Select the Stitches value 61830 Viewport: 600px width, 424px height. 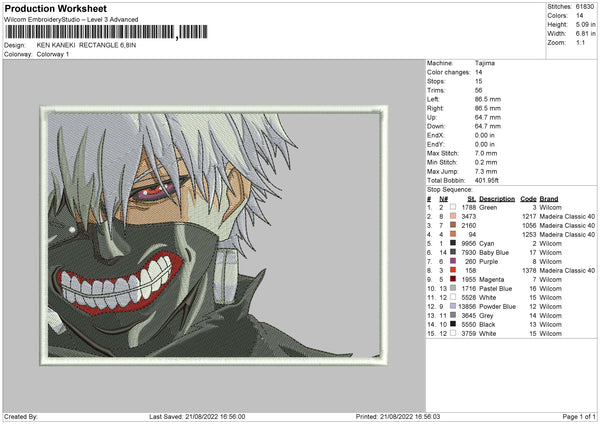pyautogui.click(x=585, y=7)
